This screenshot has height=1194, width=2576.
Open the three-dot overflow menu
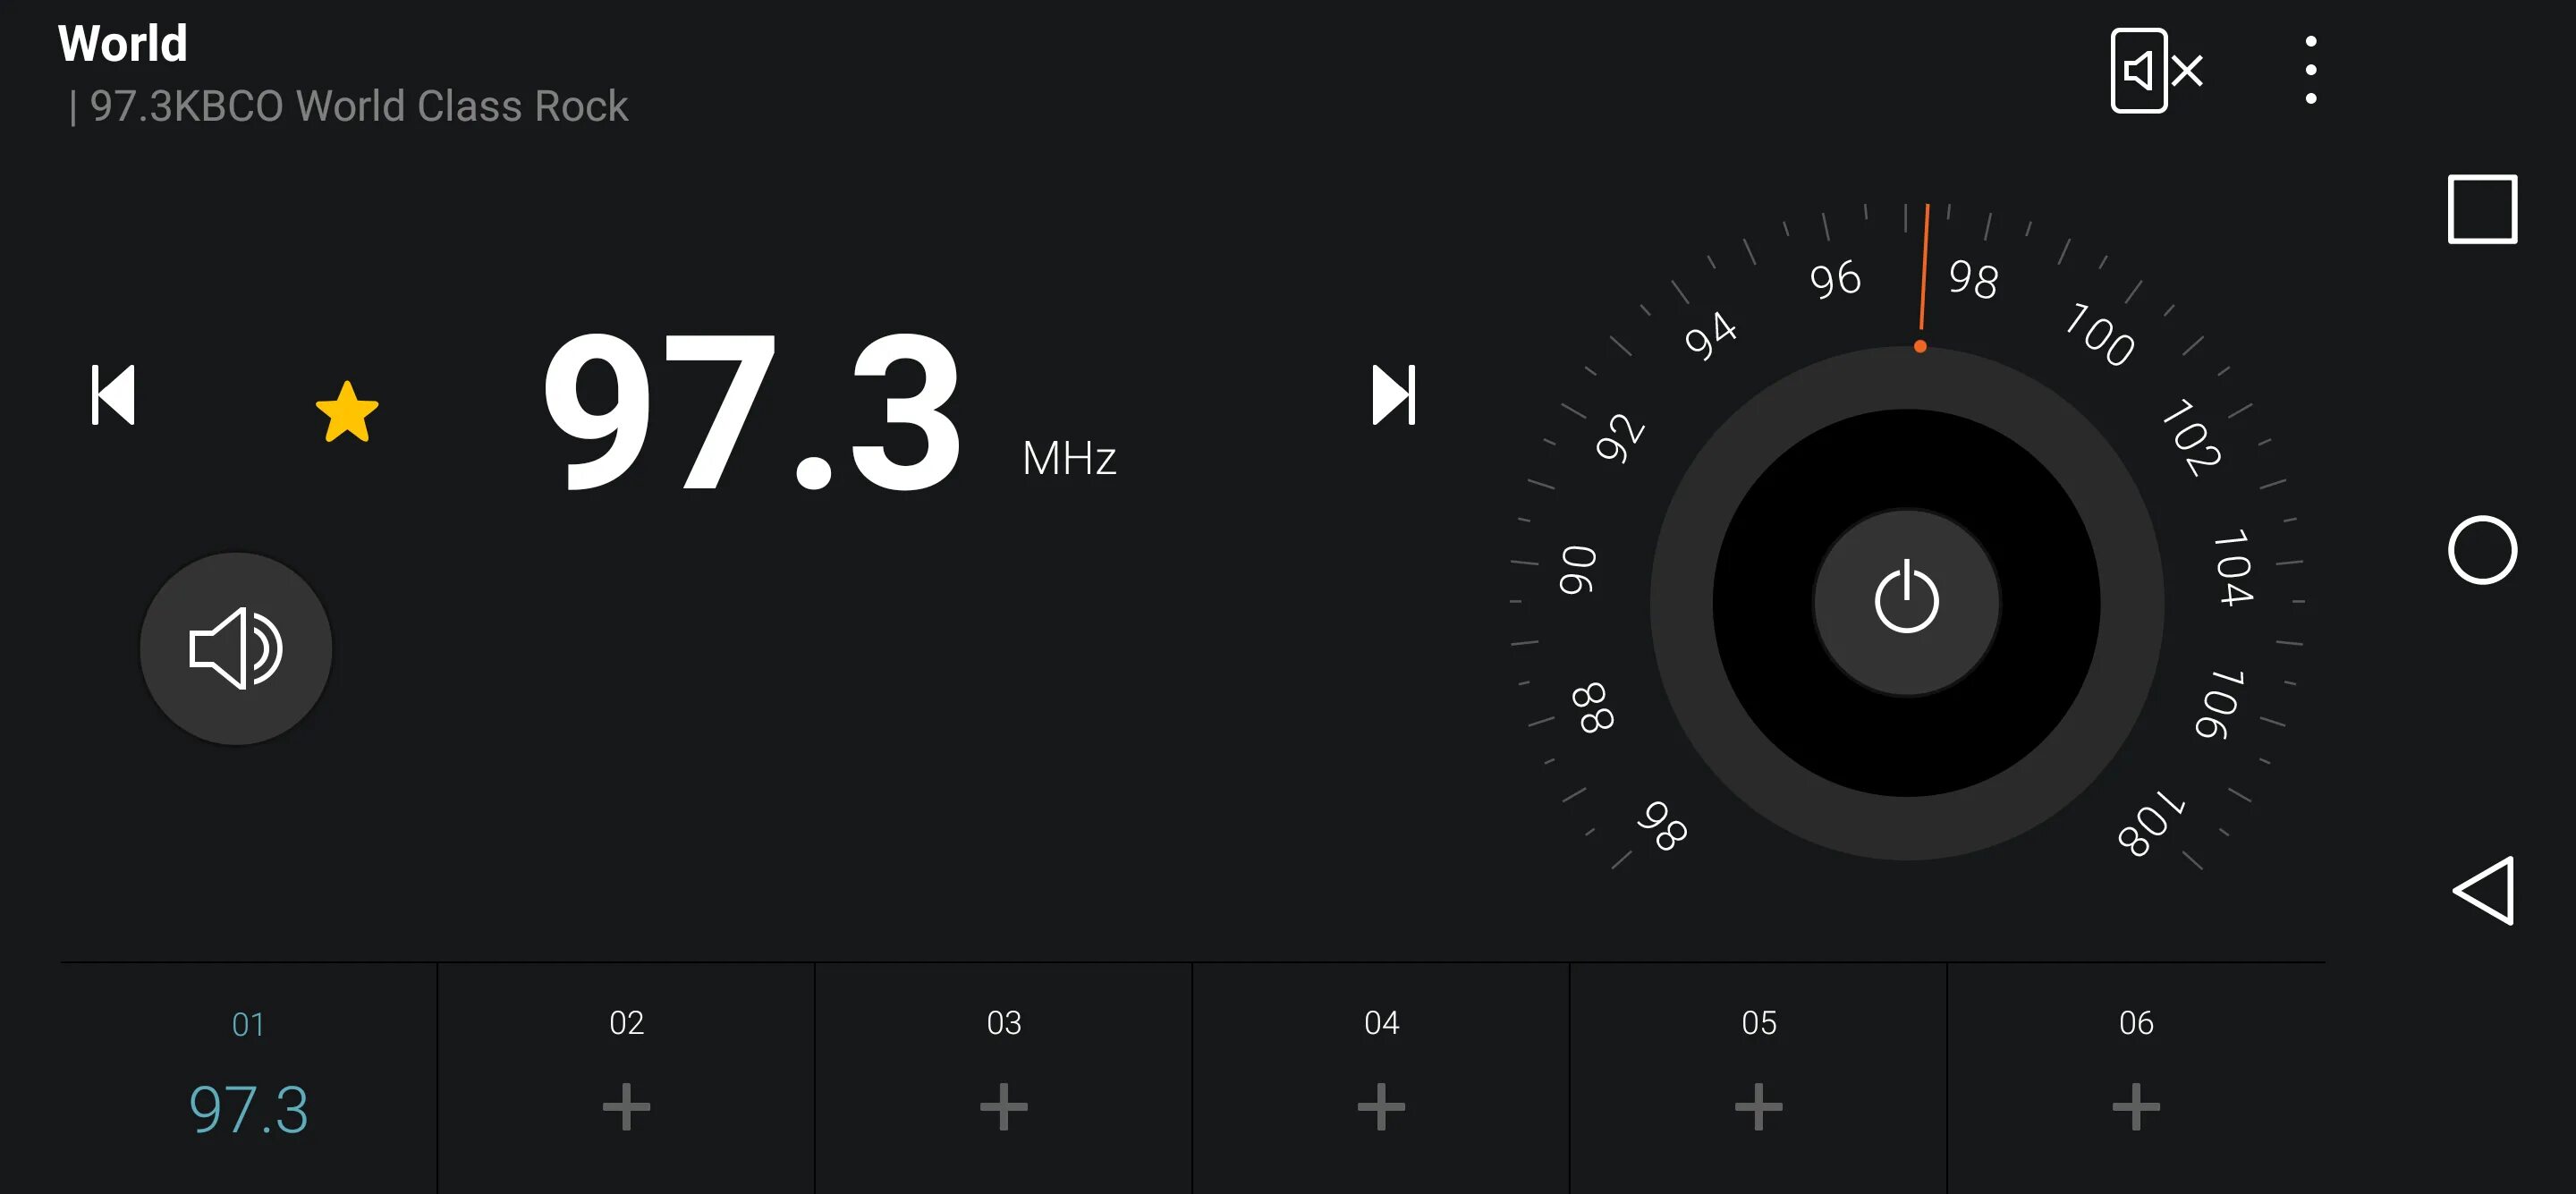coord(2310,70)
